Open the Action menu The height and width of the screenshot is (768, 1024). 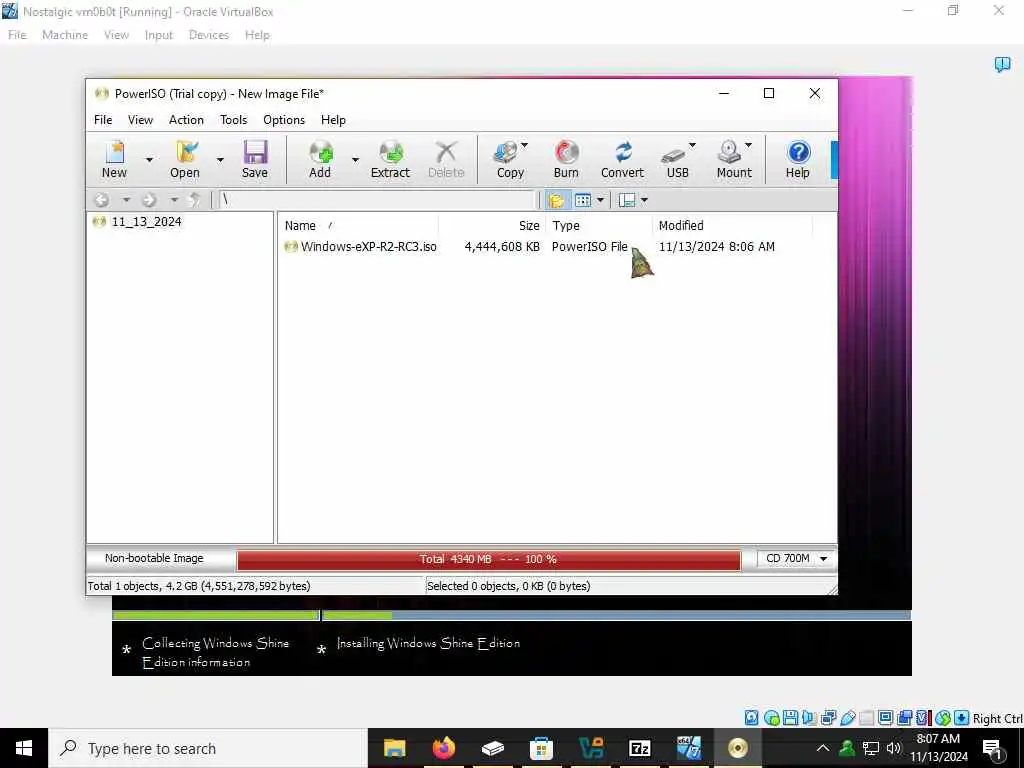point(186,120)
